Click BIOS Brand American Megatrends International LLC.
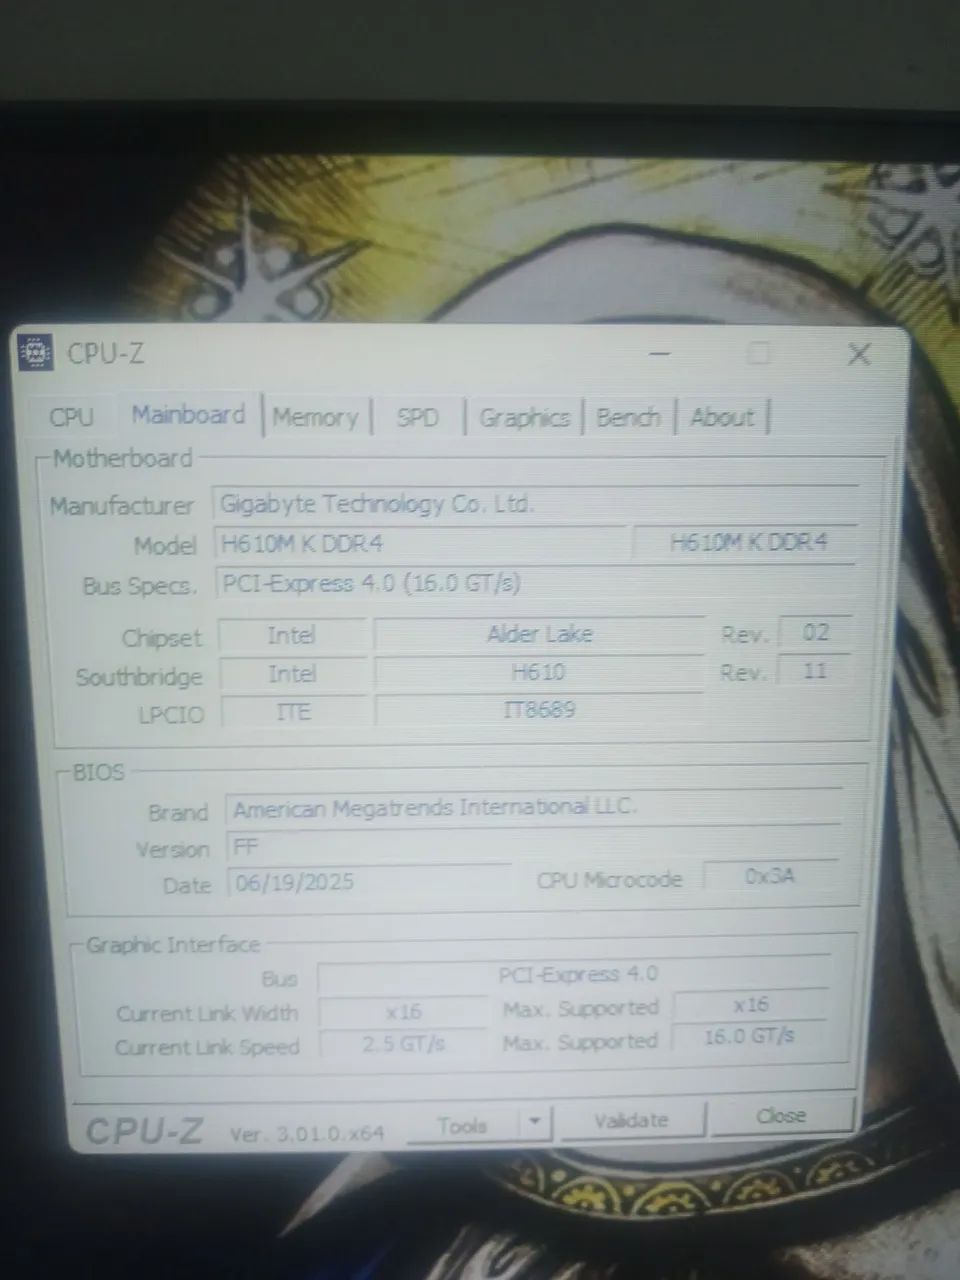 [x=533, y=807]
